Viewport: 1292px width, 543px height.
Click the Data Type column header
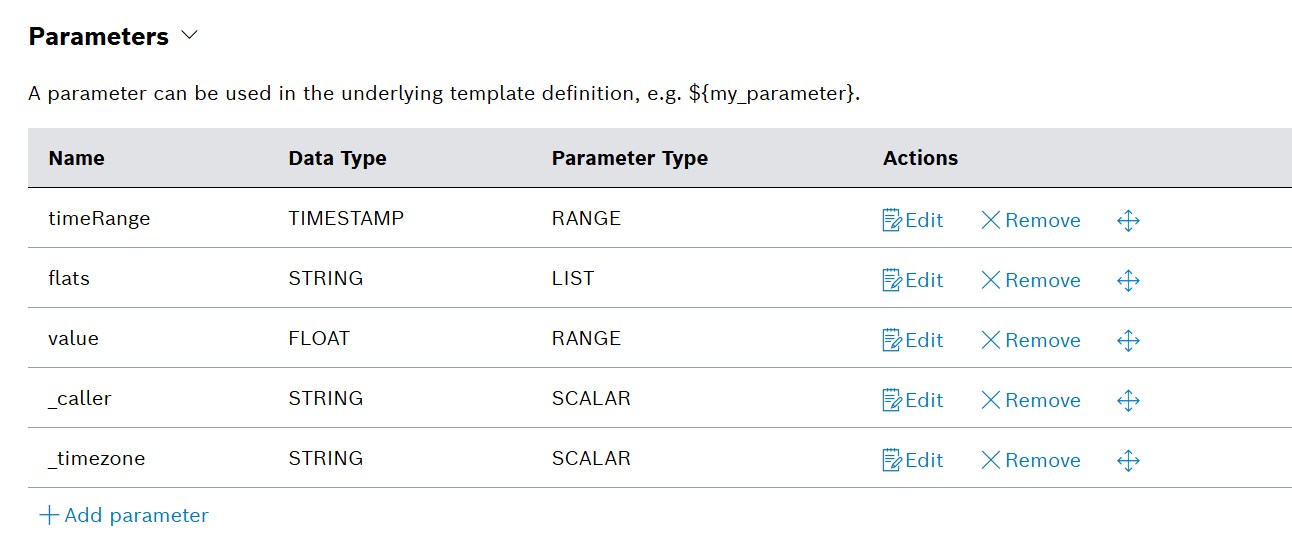337,158
